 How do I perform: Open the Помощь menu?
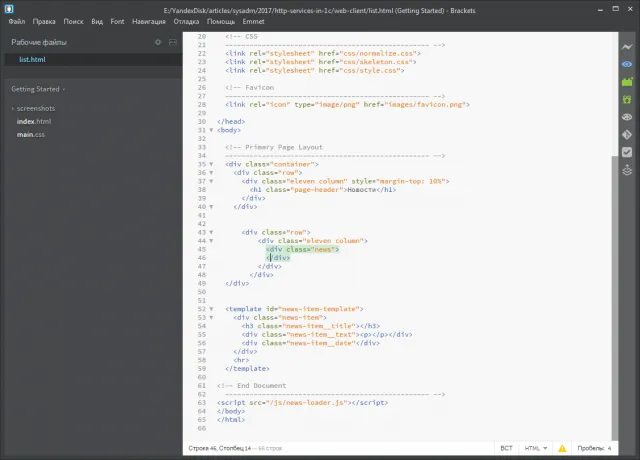[x=221, y=21]
